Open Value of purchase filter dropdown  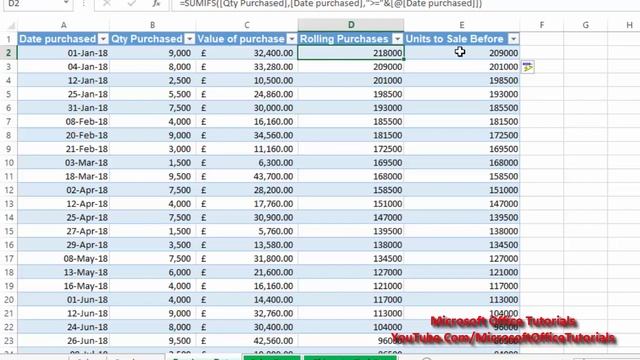click(x=291, y=39)
